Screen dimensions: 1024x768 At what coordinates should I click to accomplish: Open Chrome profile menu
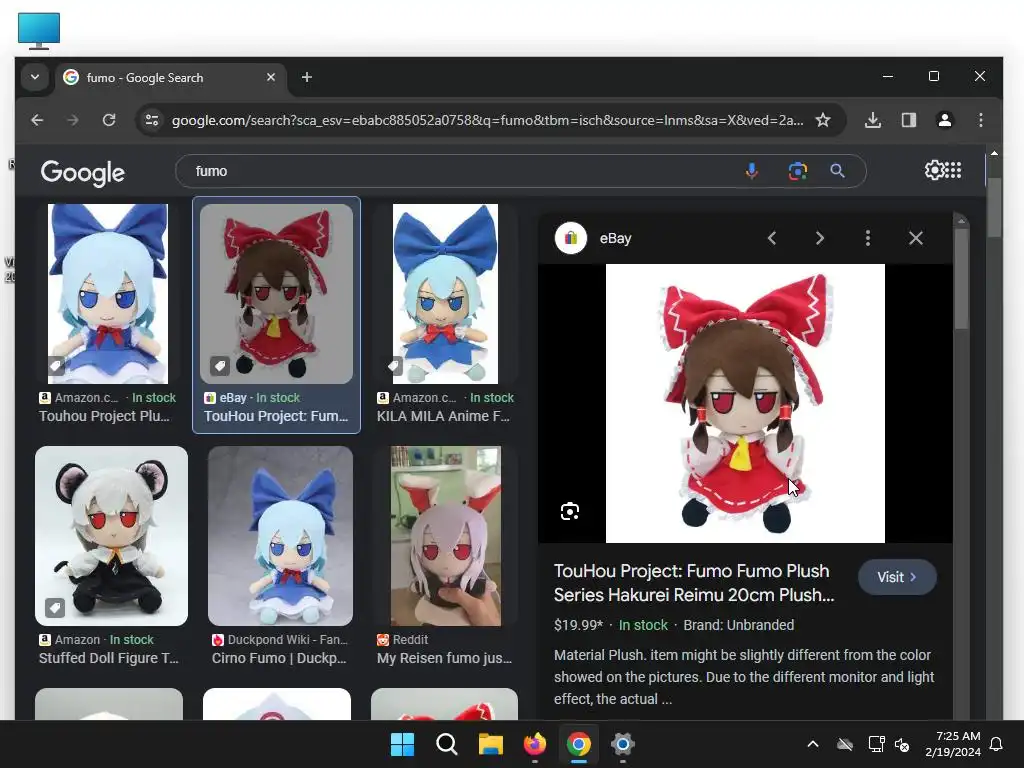pyautogui.click(x=944, y=120)
